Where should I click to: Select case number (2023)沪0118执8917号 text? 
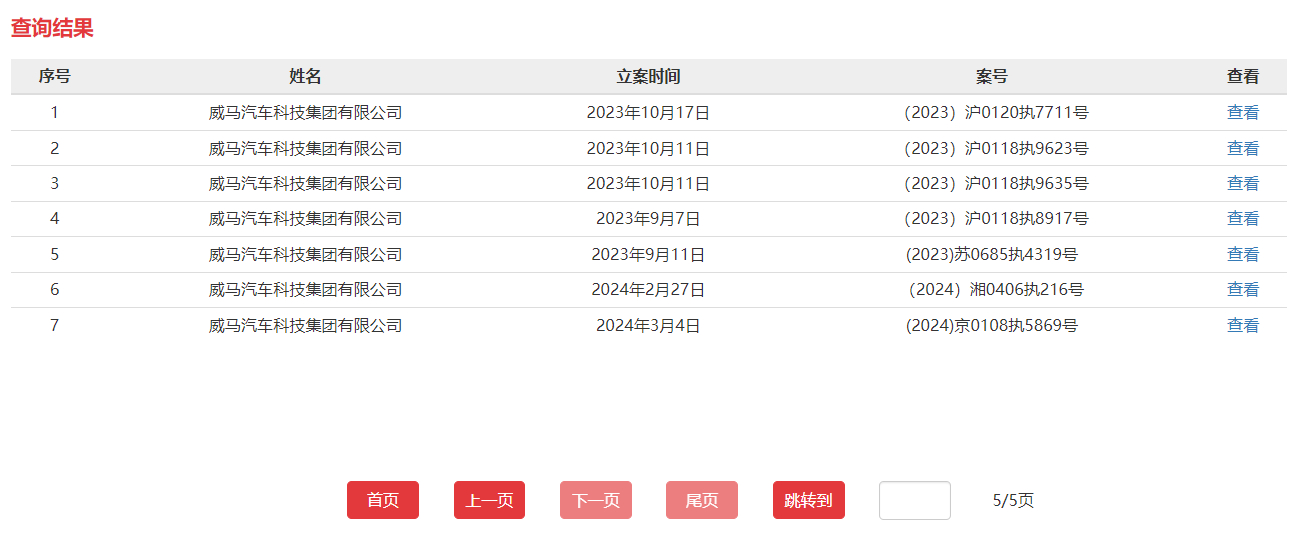point(995,219)
